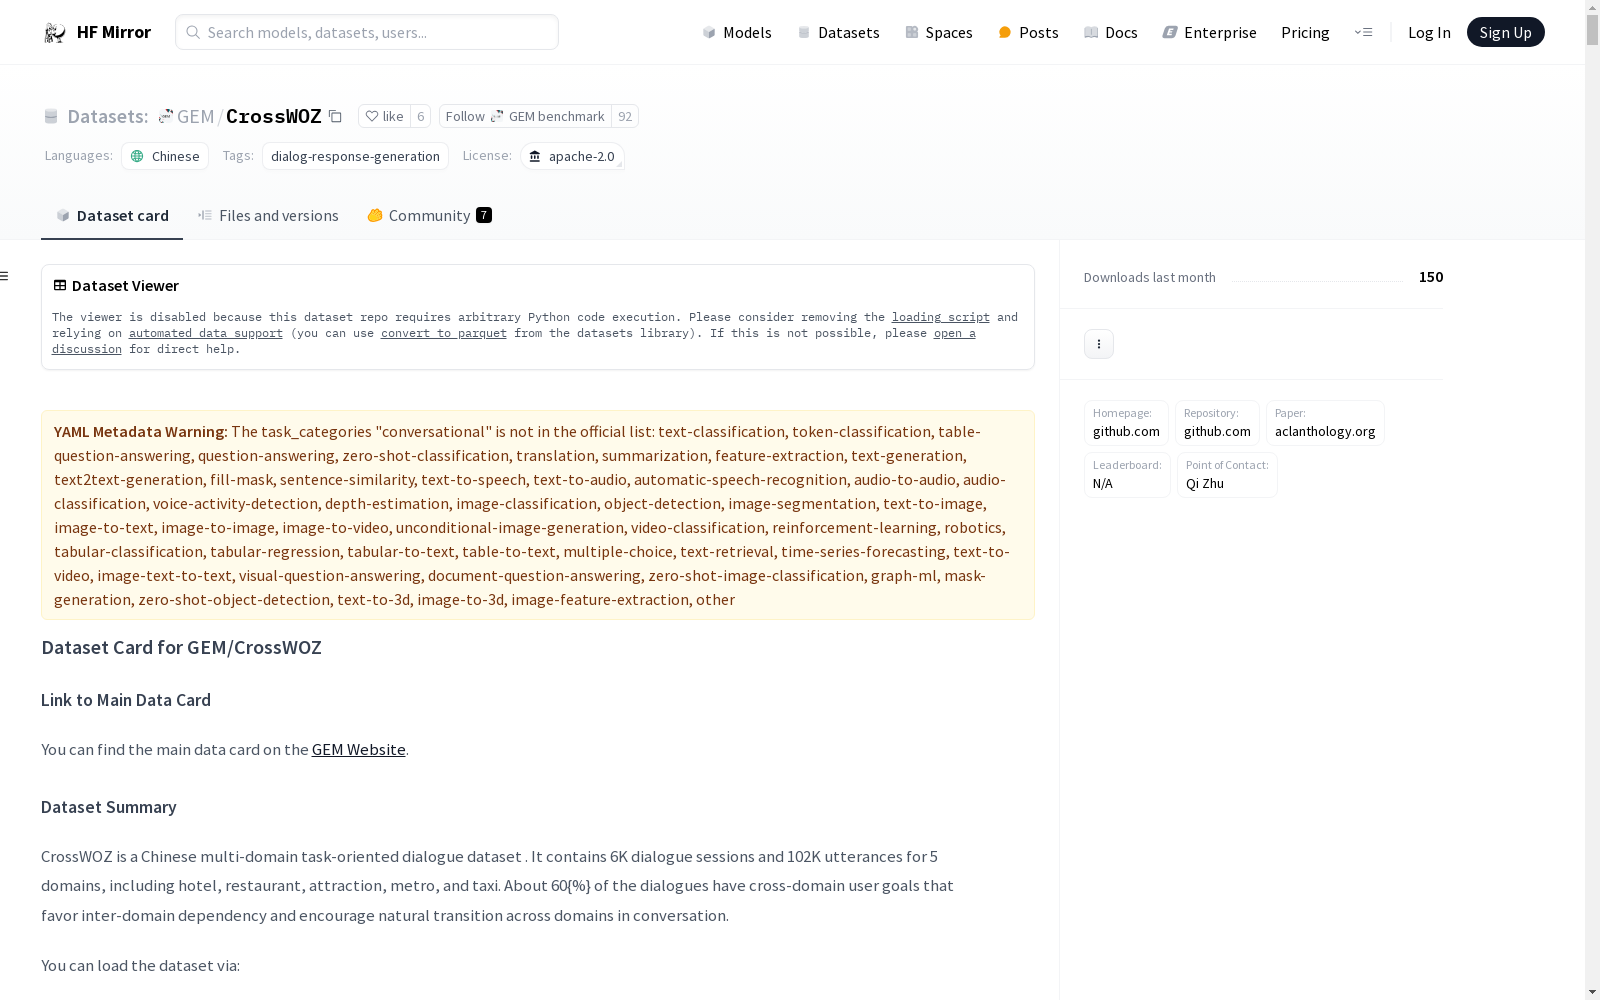Click the Log In link
The image size is (1600, 1000).
coord(1429,33)
